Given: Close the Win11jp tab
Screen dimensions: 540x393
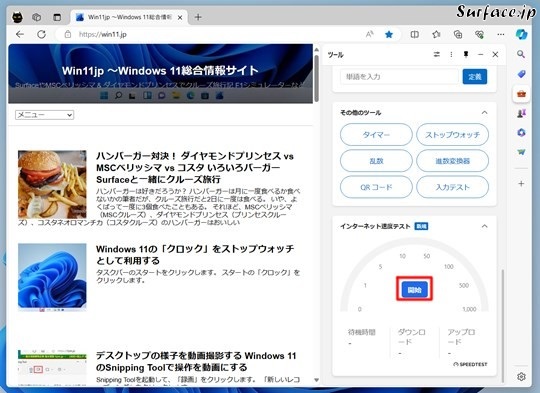Looking at the screenshot, I should [180, 17].
